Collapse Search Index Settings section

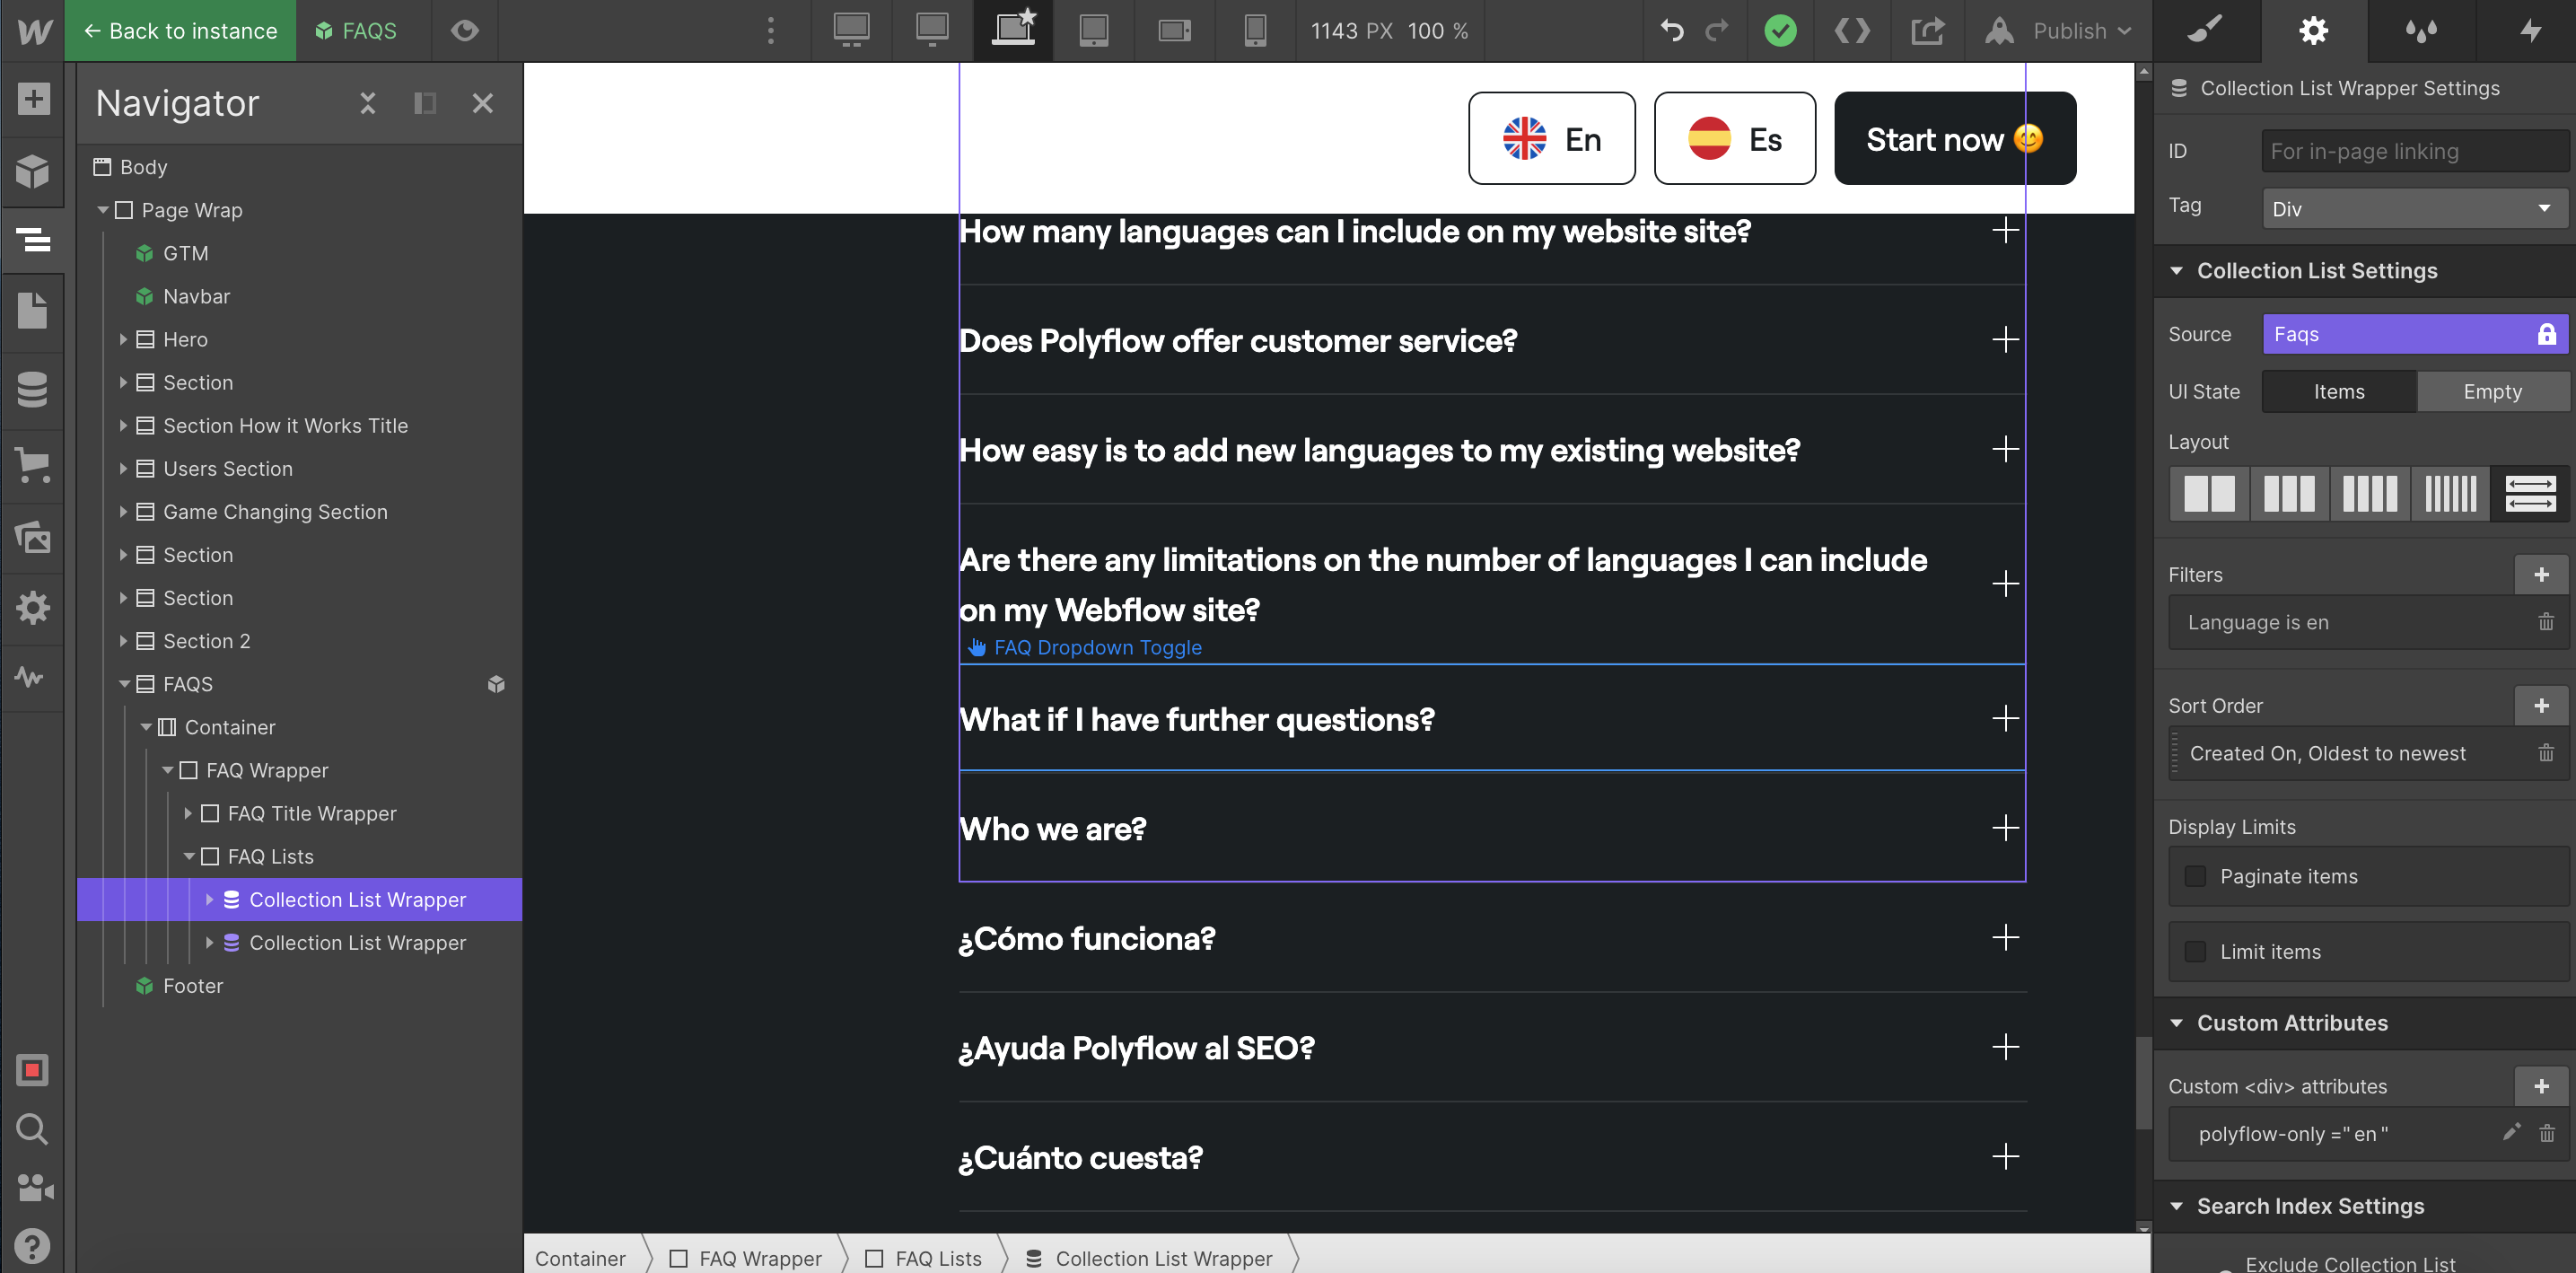(2176, 1206)
